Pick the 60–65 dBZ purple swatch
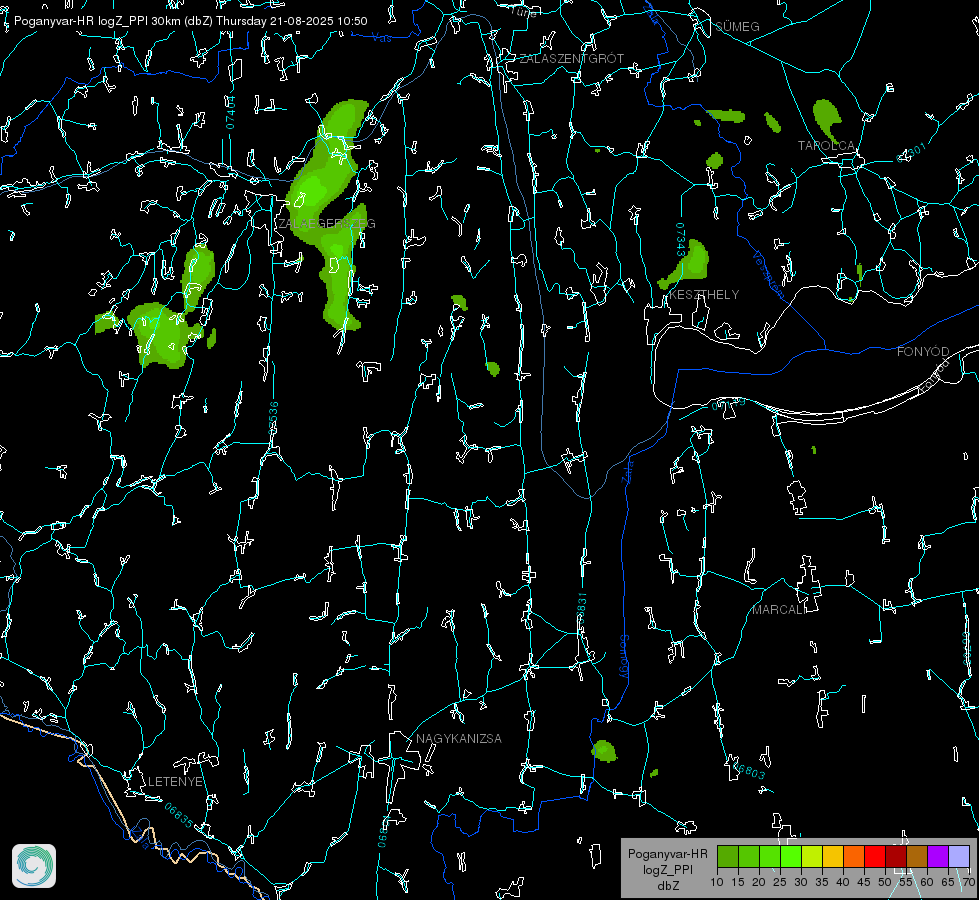Viewport: 979px width, 900px height. 937,856
